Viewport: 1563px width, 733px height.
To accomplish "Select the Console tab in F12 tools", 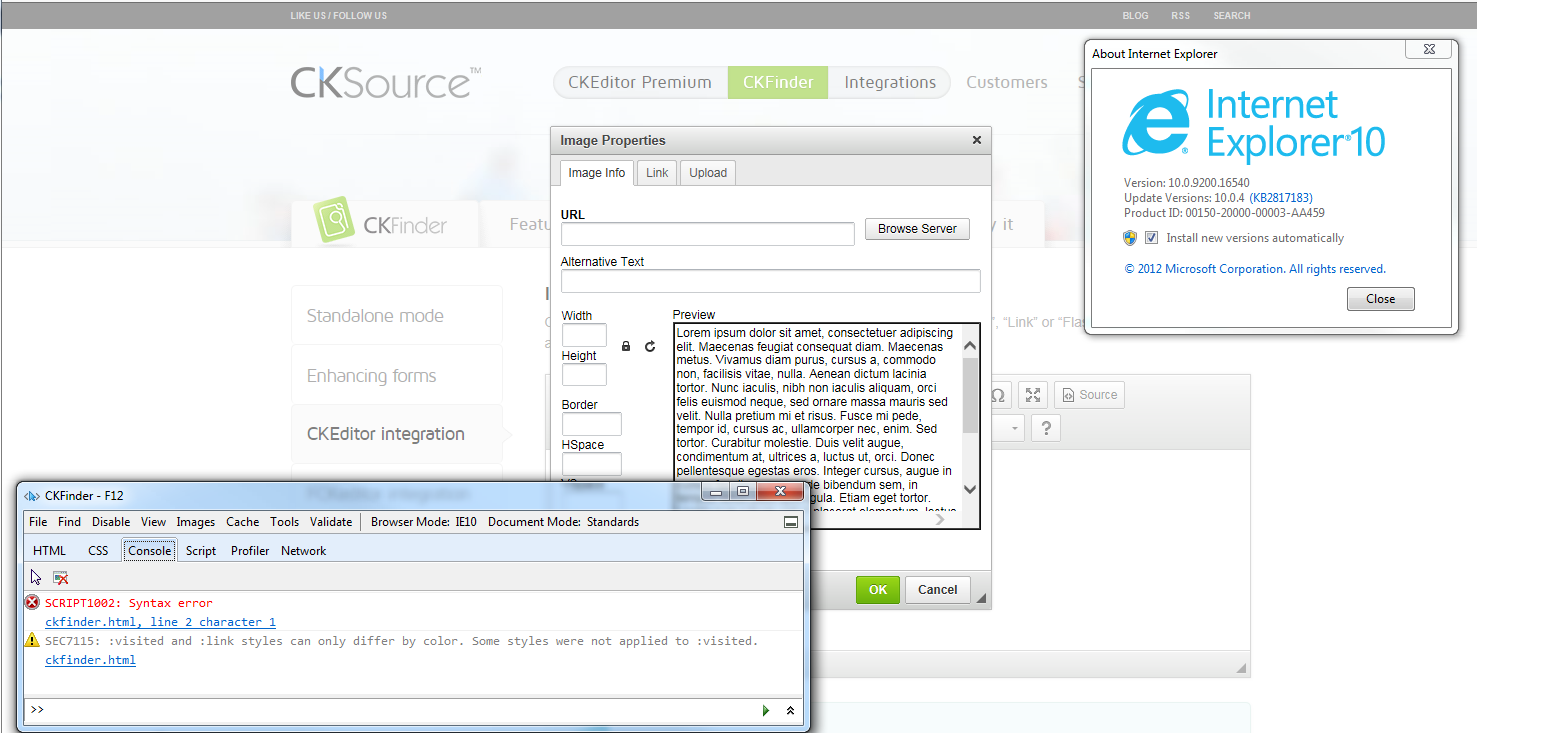I will click(x=149, y=551).
